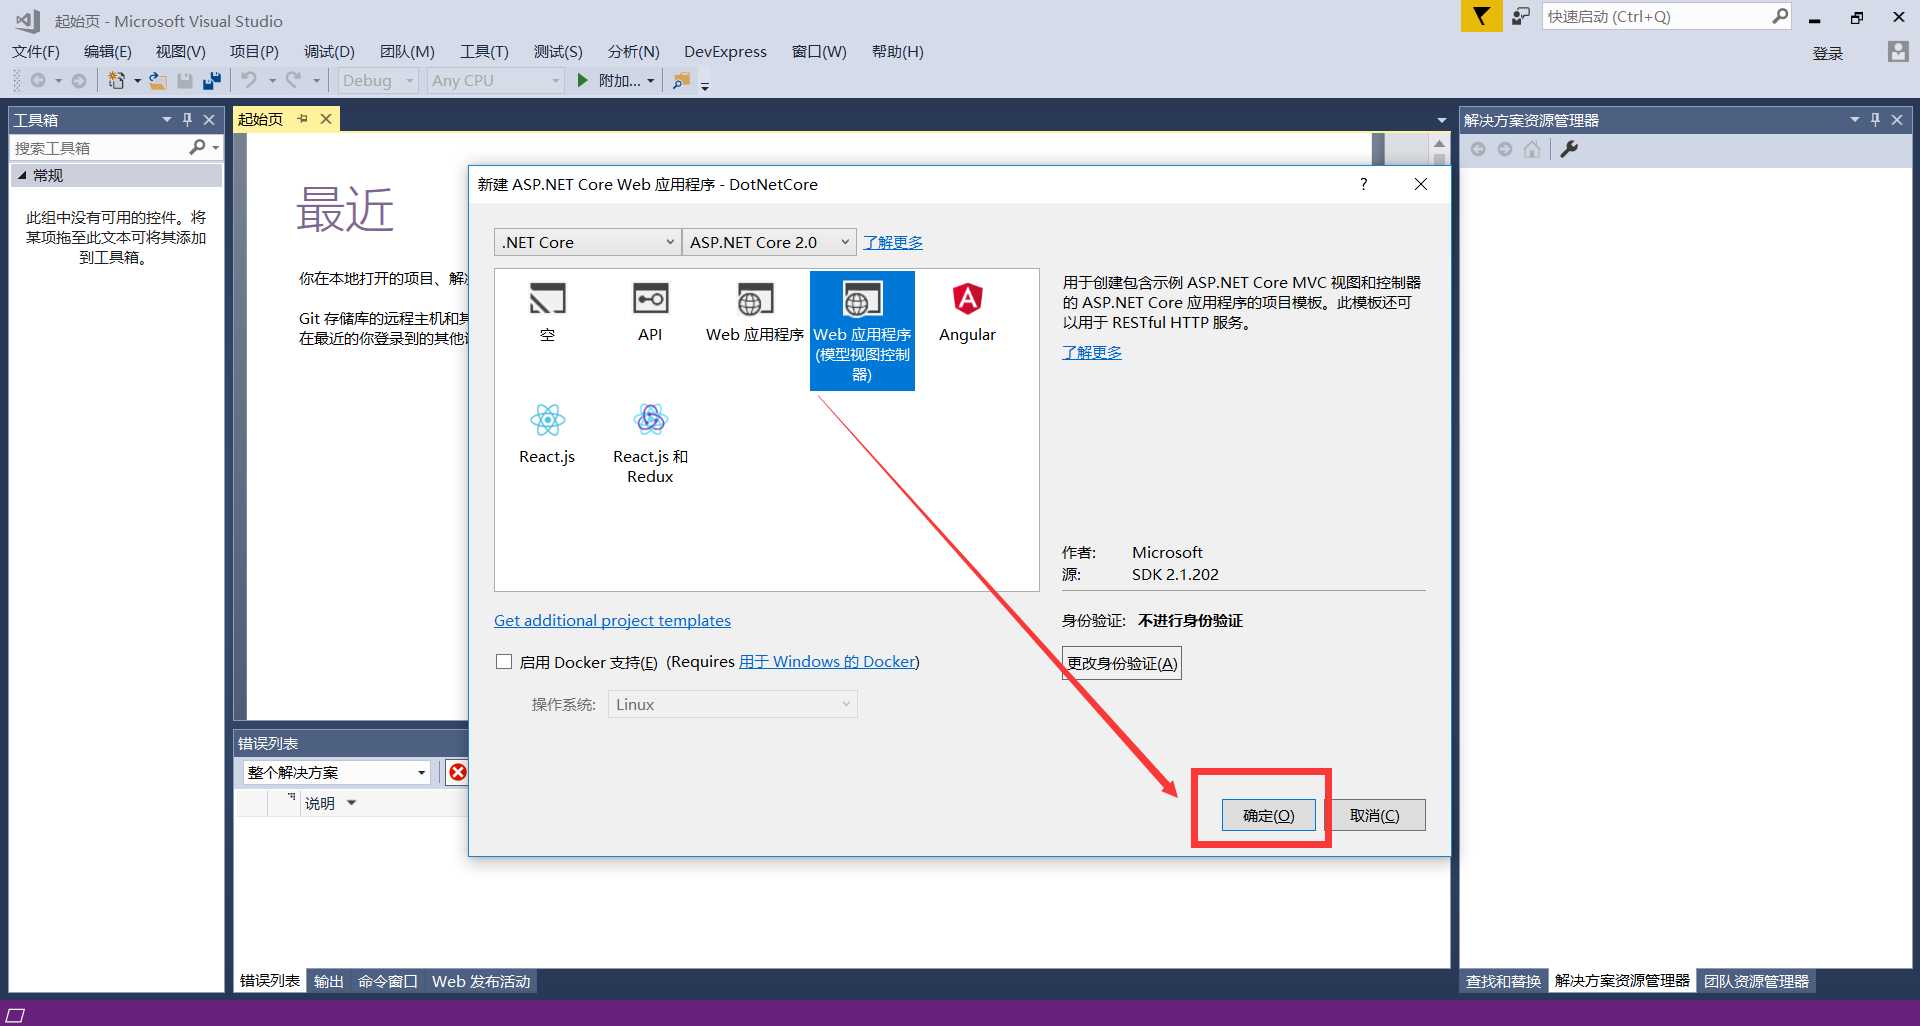Open the 用于 Windows 的 Docker link

[x=827, y=661]
